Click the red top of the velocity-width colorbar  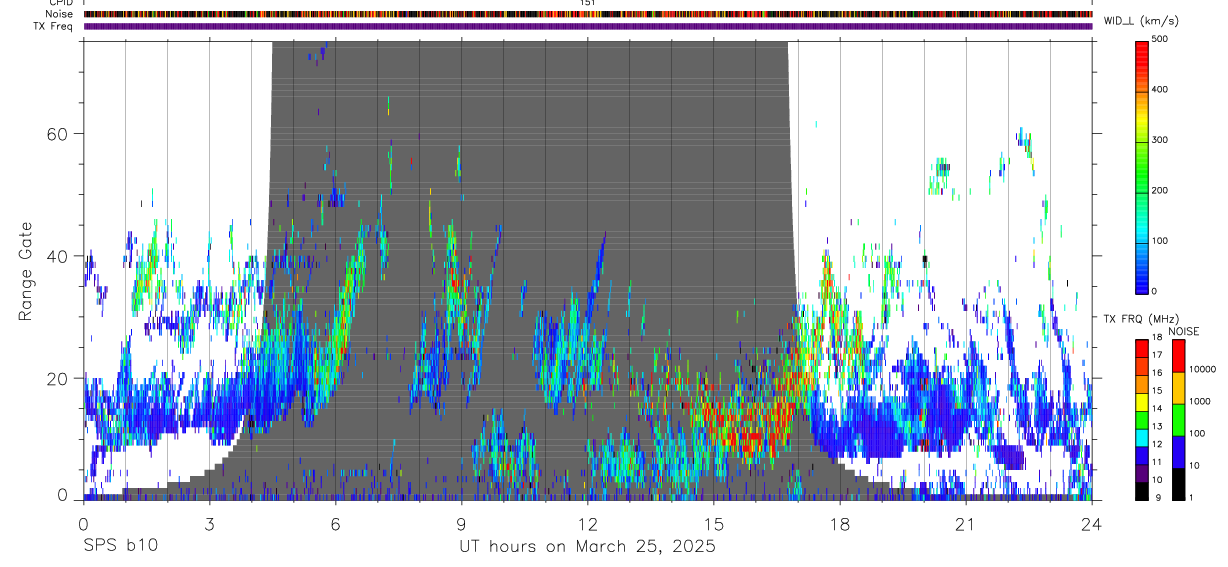(x=1142, y=47)
